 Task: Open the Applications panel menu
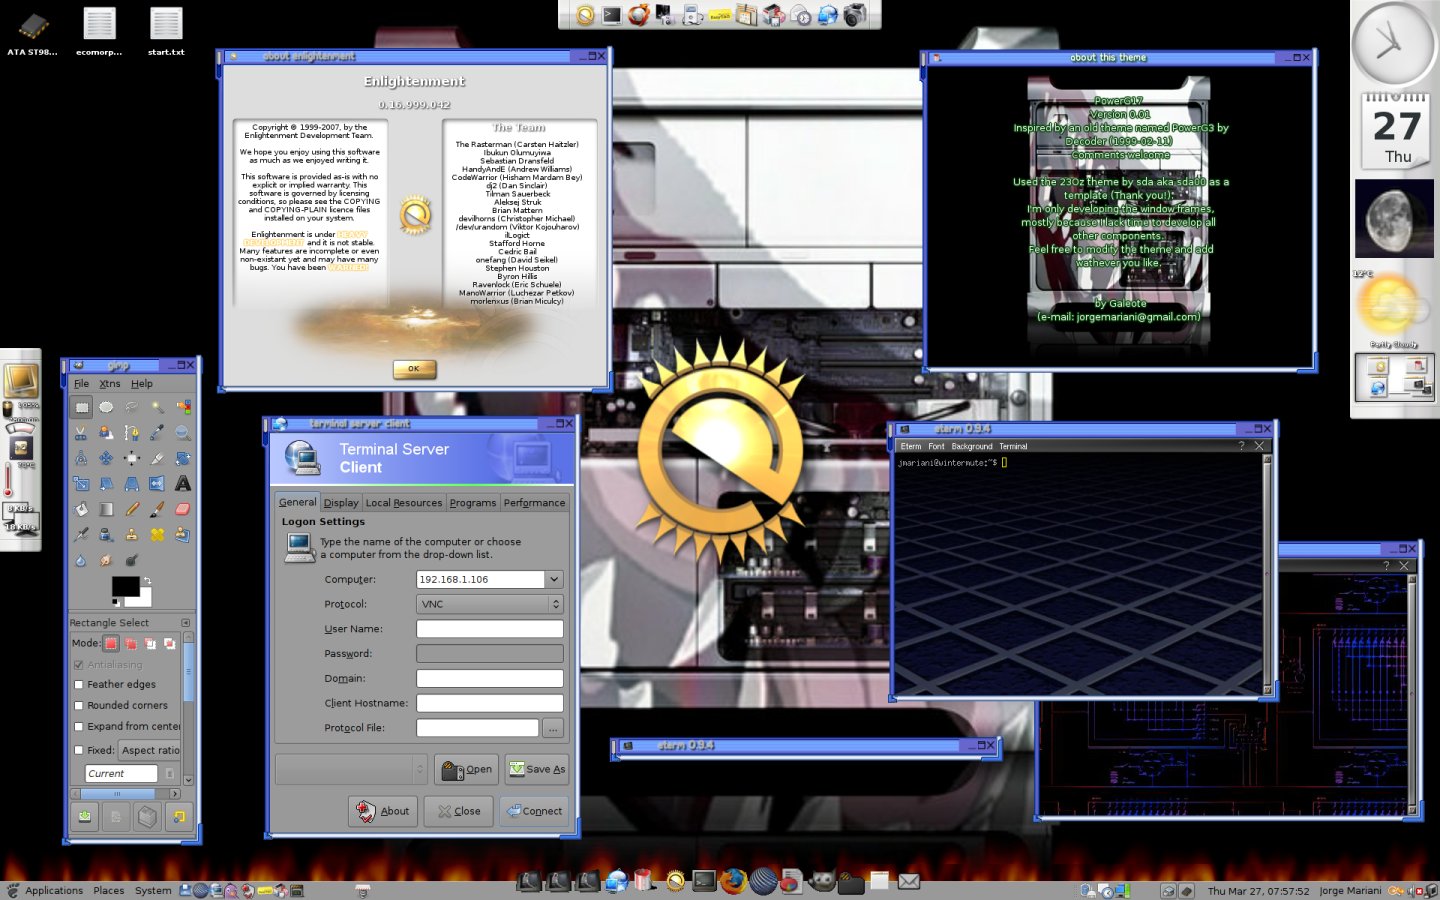[54, 890]
